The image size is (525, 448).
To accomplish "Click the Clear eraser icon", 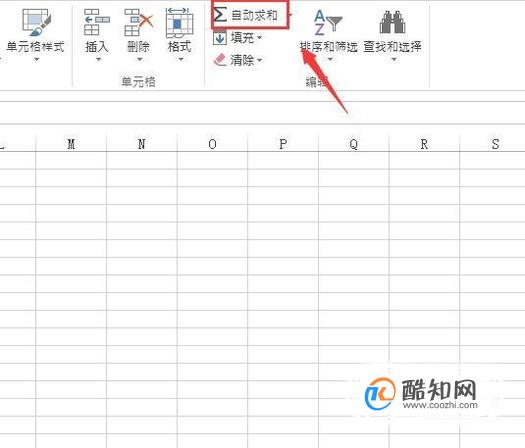I will tap(220, 60).
